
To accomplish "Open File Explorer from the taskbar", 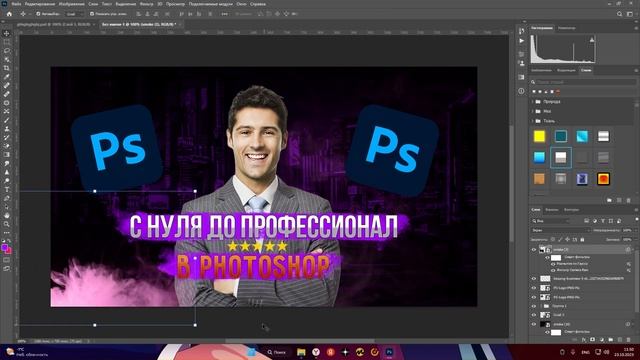I will click(301, 352).
